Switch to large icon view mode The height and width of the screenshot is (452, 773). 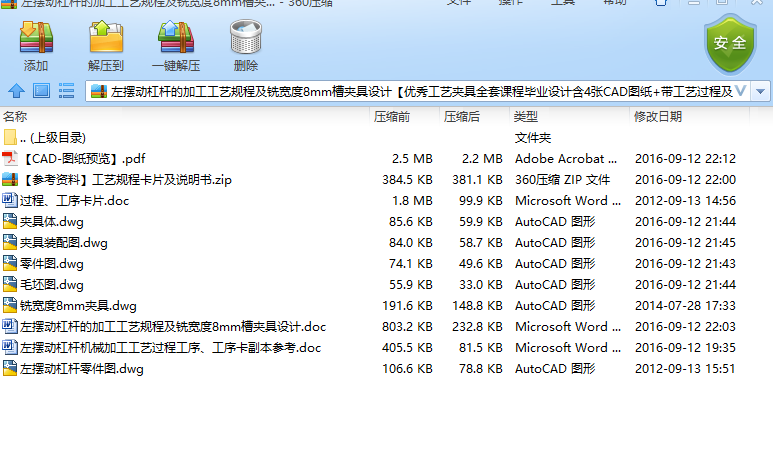[x=41, y=91]
